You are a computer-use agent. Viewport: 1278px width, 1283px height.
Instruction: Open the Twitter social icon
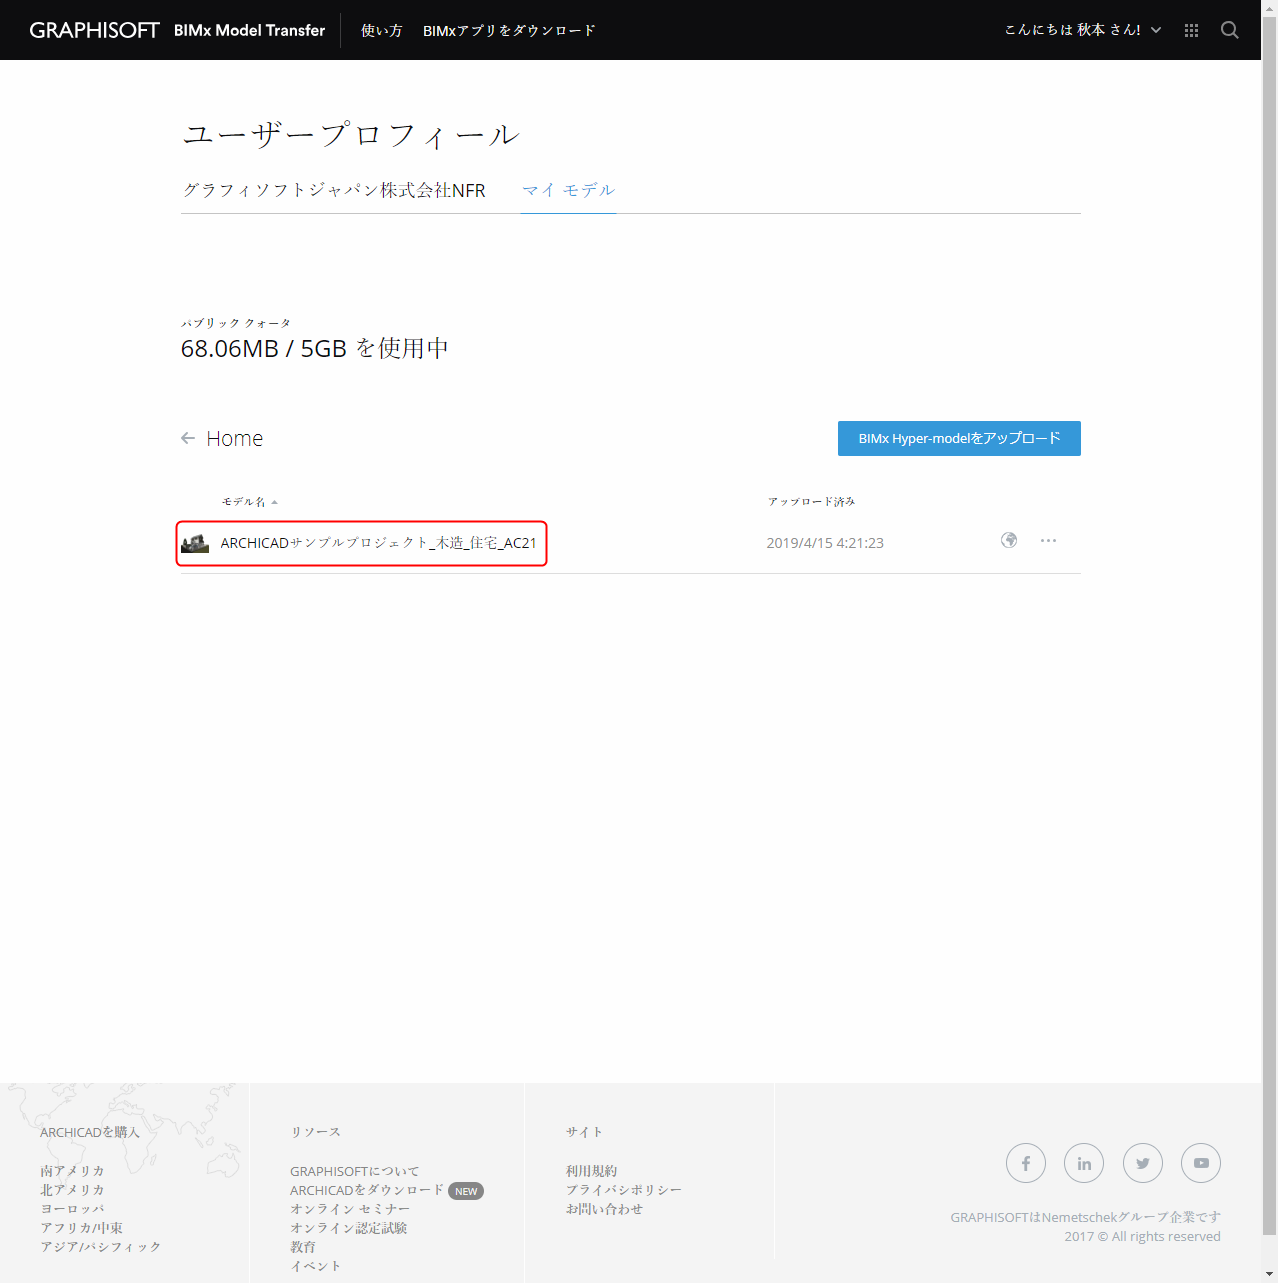(x=1143, y=1163)
